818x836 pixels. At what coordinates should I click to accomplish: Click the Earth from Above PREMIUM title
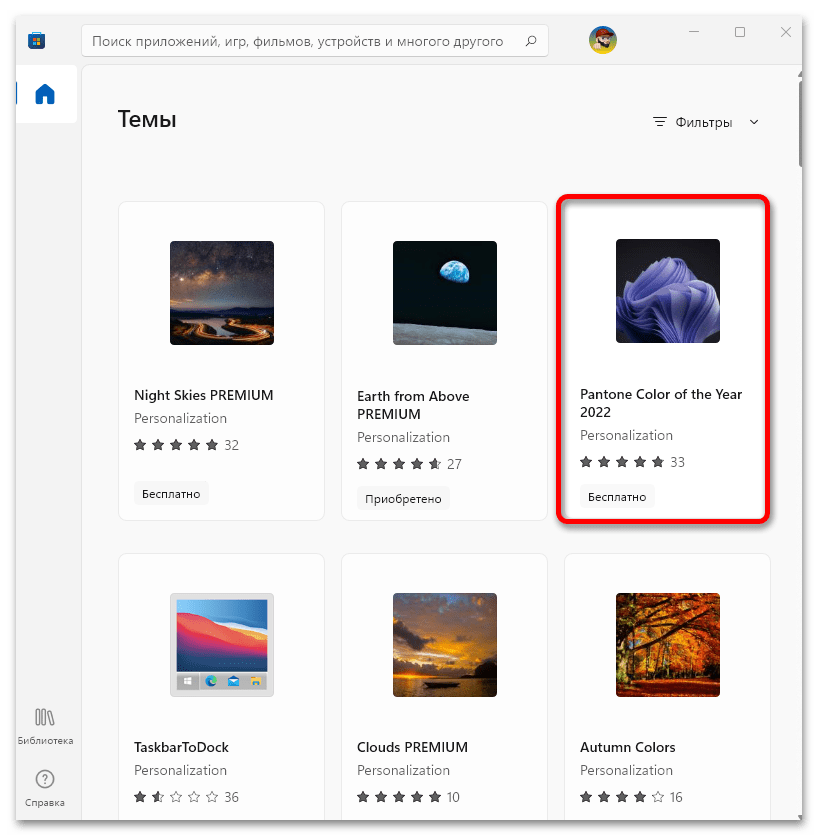(x=413, y=405)
